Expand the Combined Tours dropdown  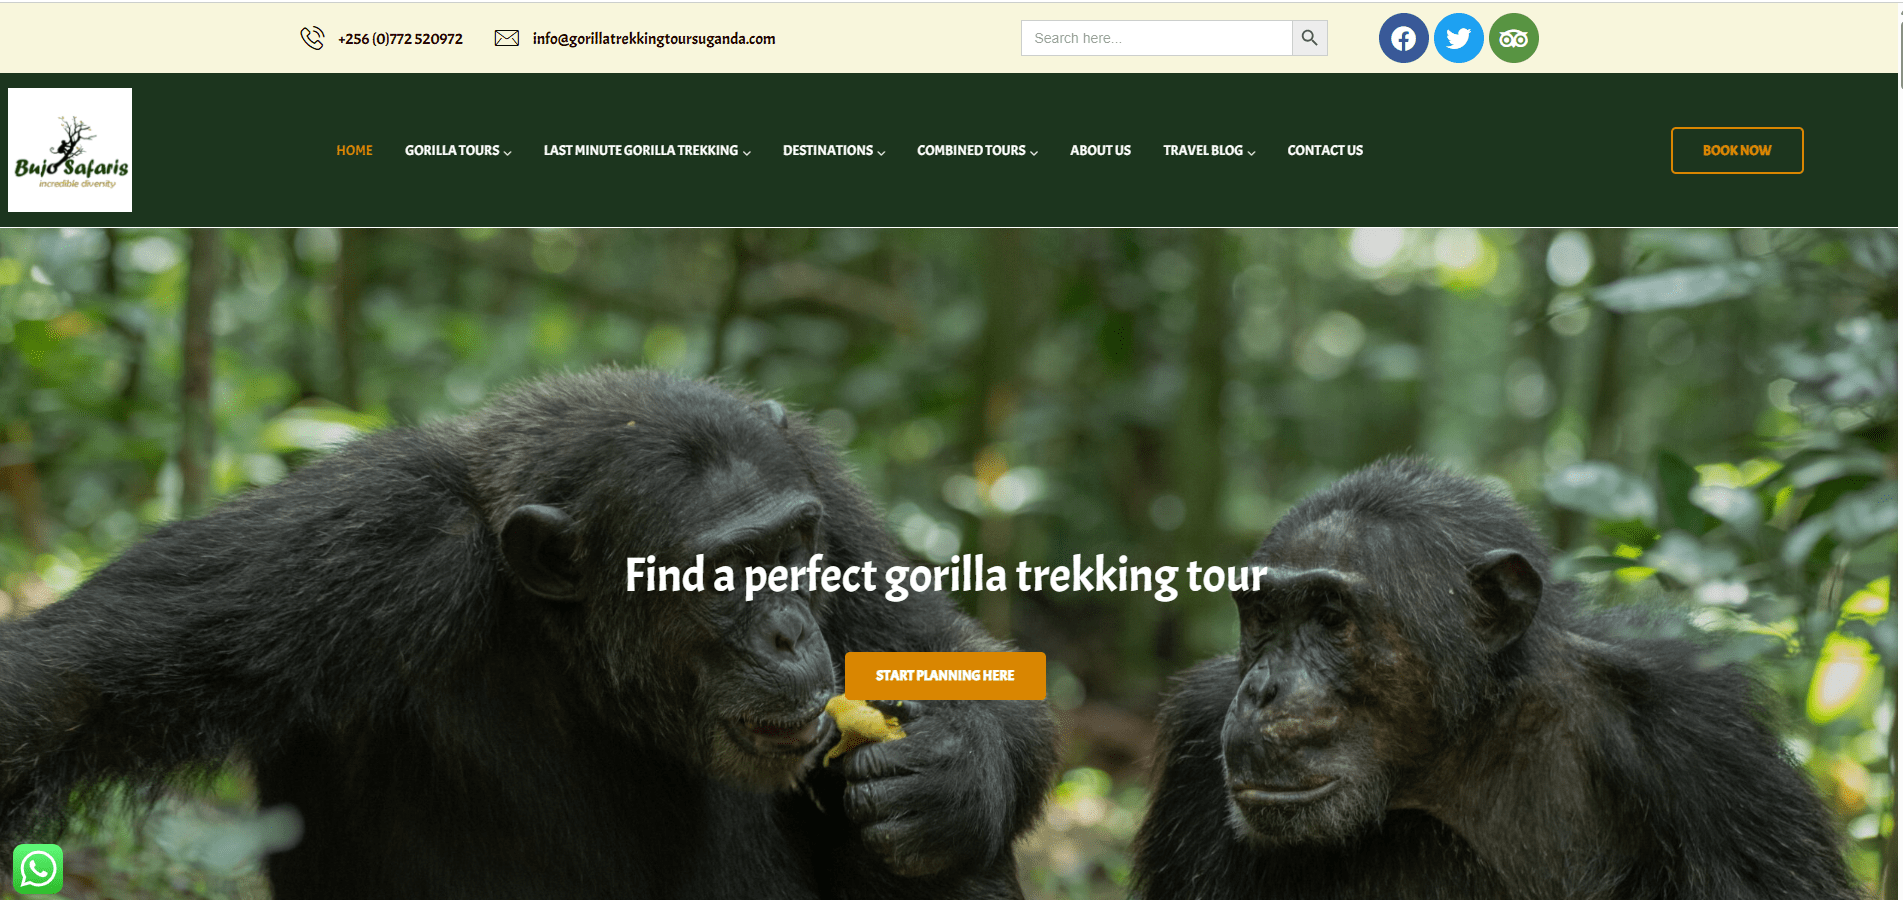pyautogui.click(x=977, y=150)
